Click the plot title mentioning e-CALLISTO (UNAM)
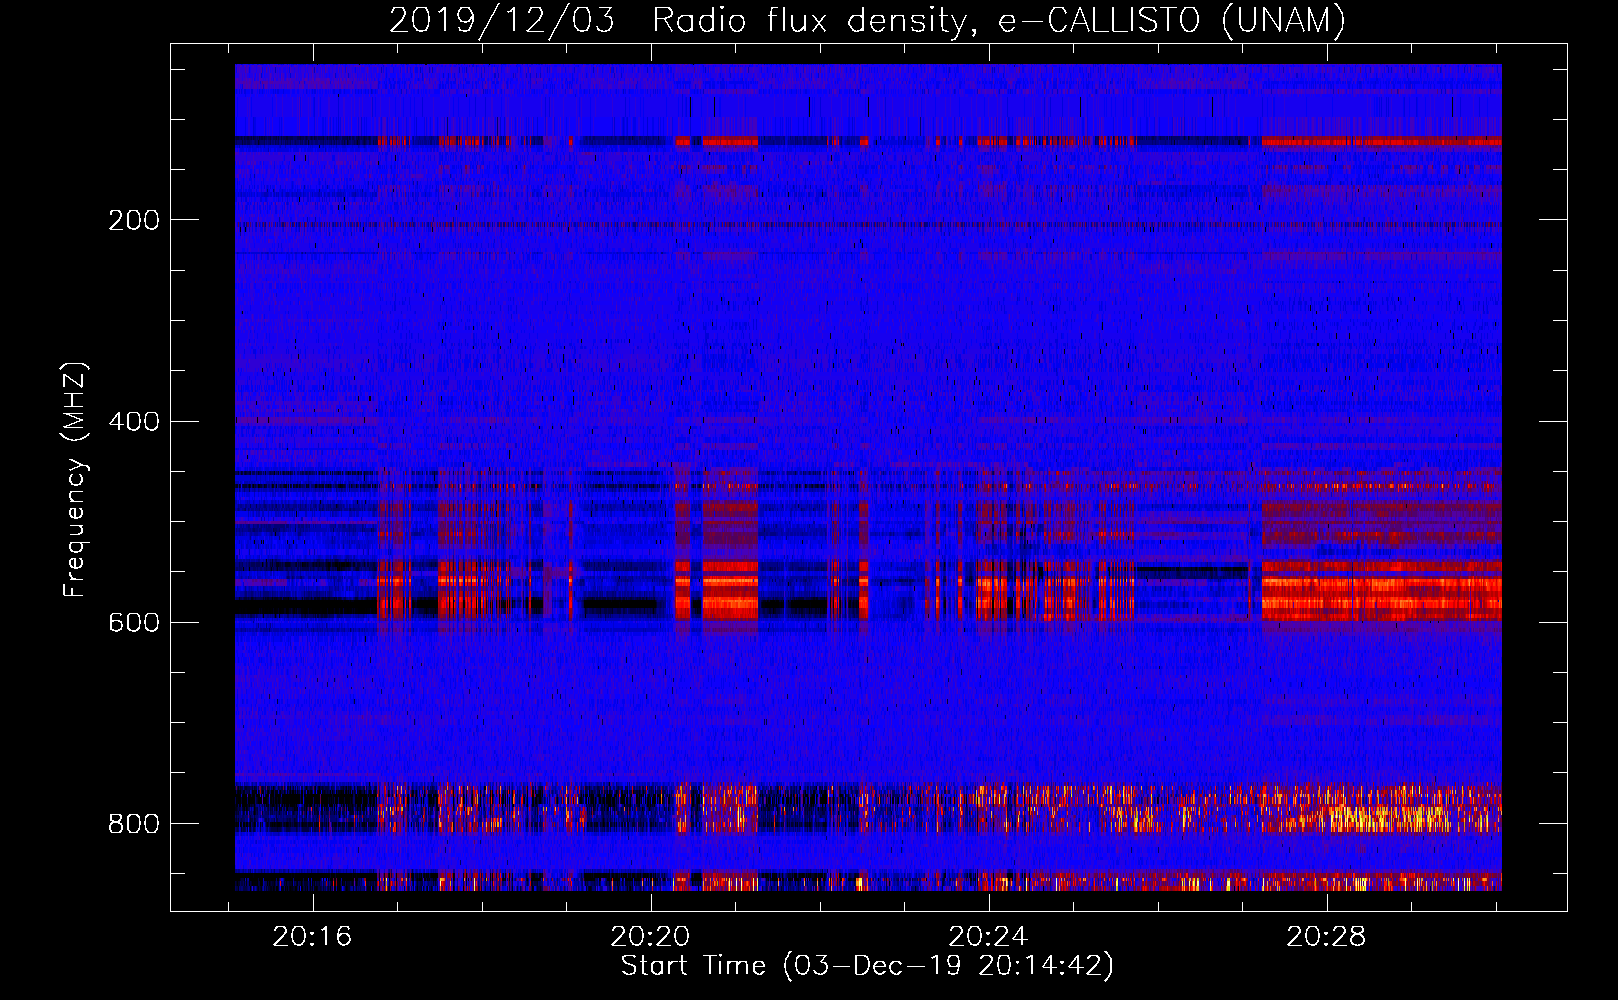The width and height of the screenshot is (1618, 1000). pos(867,20)
